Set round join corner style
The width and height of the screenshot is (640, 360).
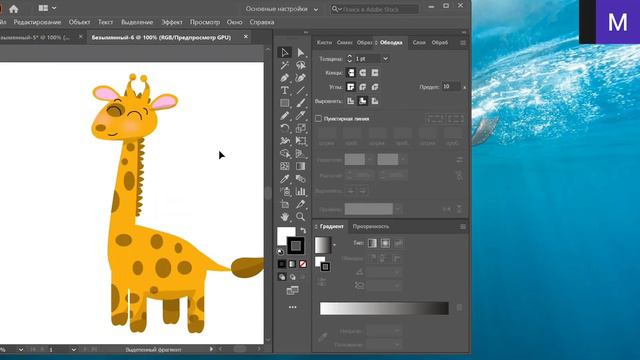[x=362, y=87]
